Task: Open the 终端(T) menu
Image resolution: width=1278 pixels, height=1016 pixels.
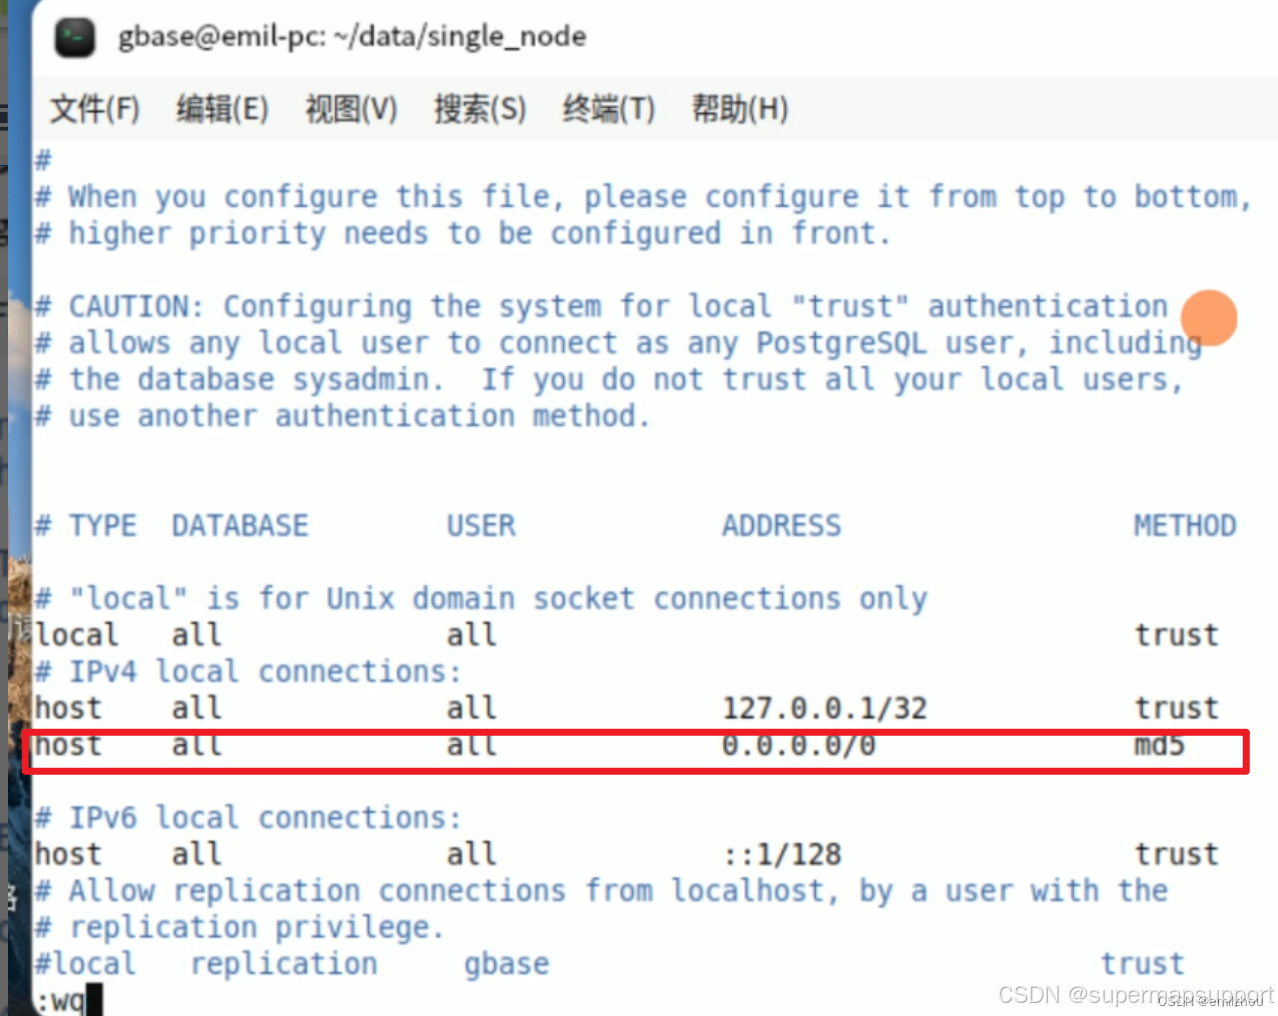Action: point(608,109)
